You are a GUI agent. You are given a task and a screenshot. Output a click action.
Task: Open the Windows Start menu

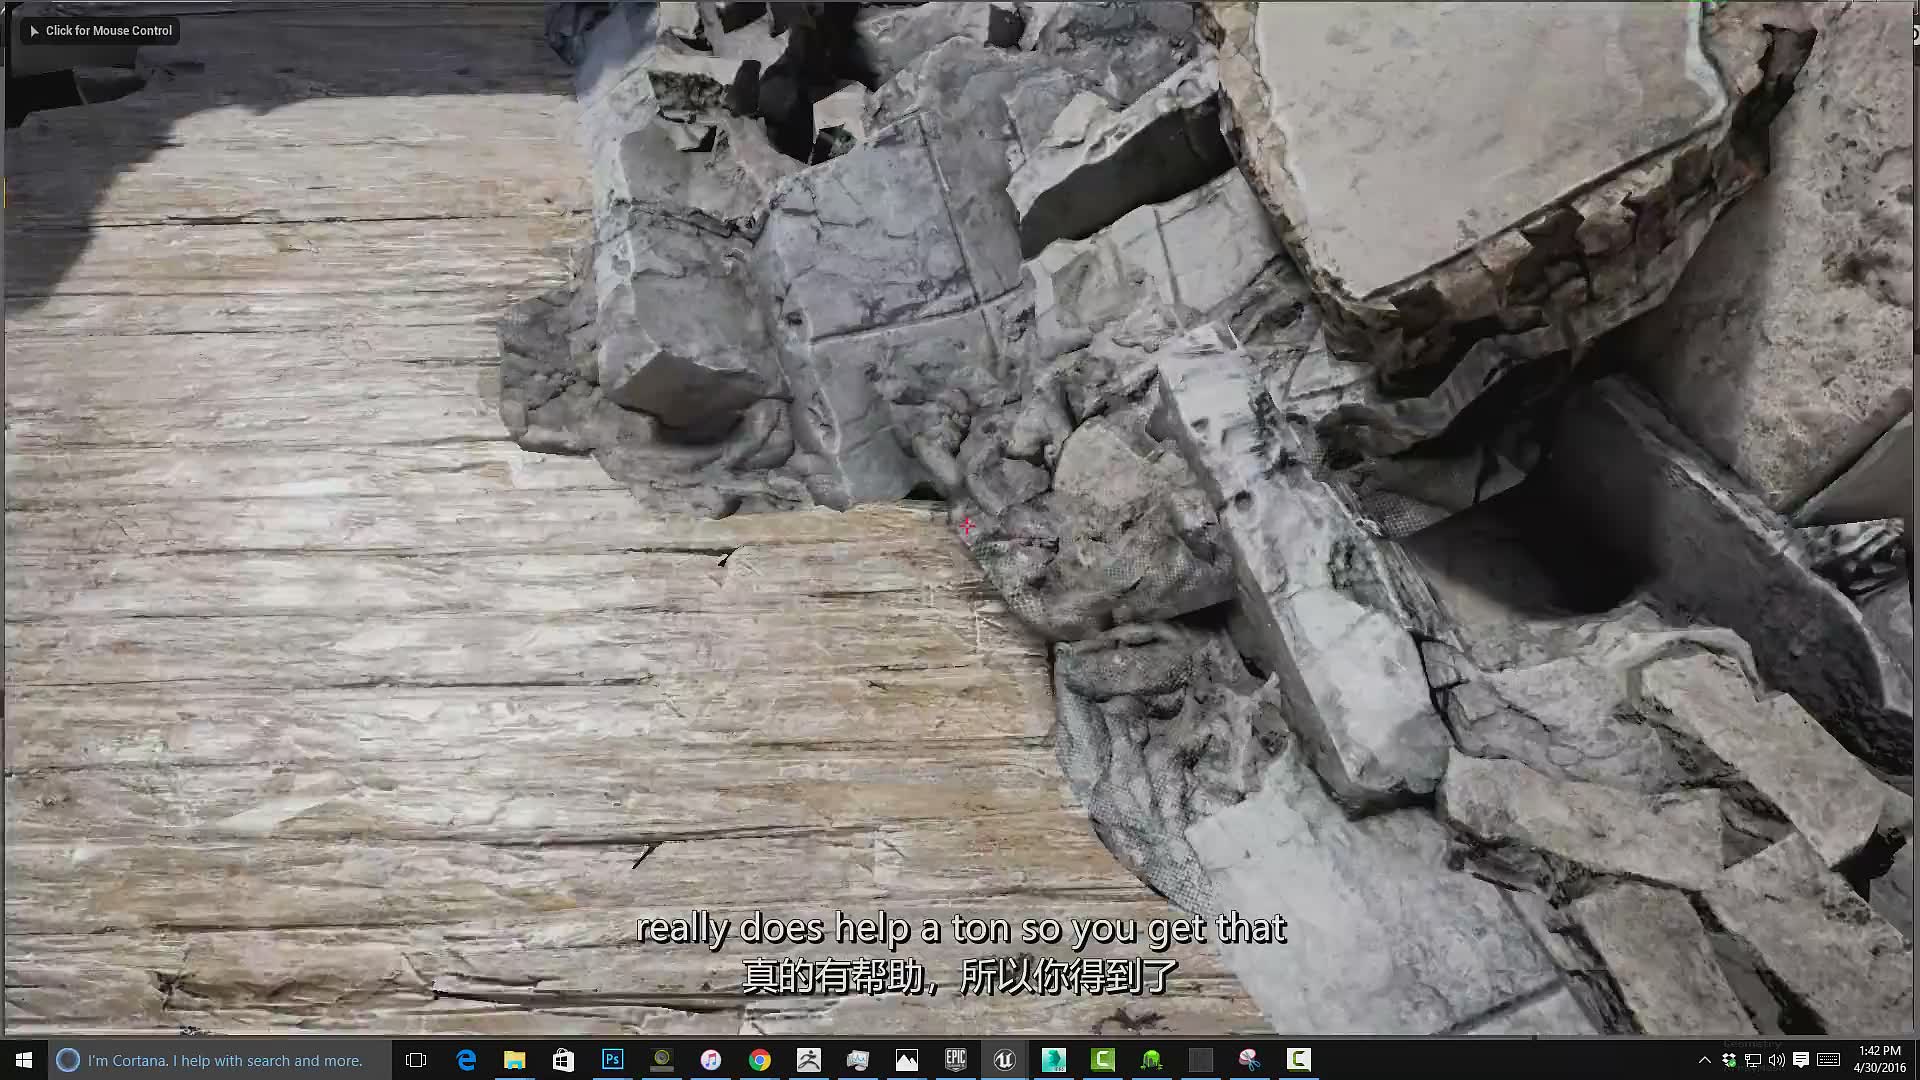24,1060
